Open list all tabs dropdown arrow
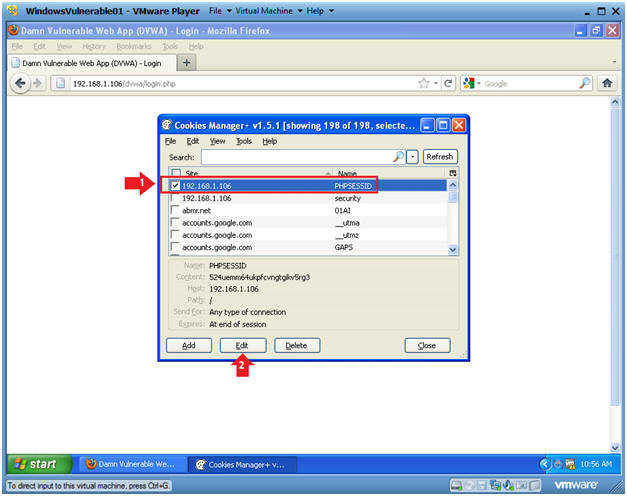627x496 pixels. tap(614, 62)
